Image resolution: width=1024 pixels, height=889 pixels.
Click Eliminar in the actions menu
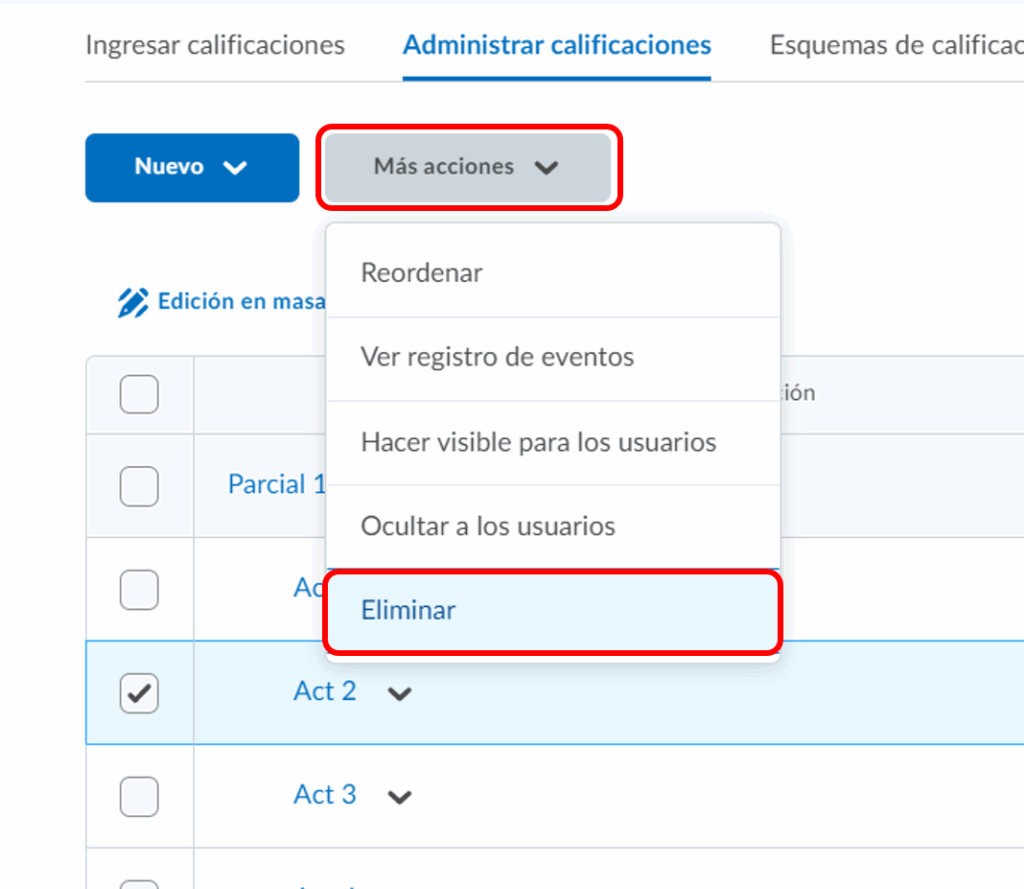tap(408, 610)
